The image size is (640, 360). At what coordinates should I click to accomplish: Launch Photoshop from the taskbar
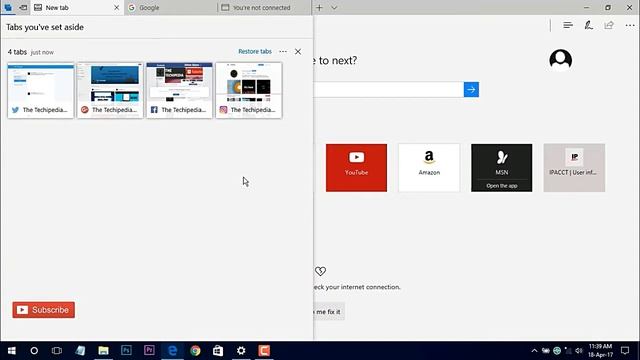pyautogui.click(x=126, y=351)
